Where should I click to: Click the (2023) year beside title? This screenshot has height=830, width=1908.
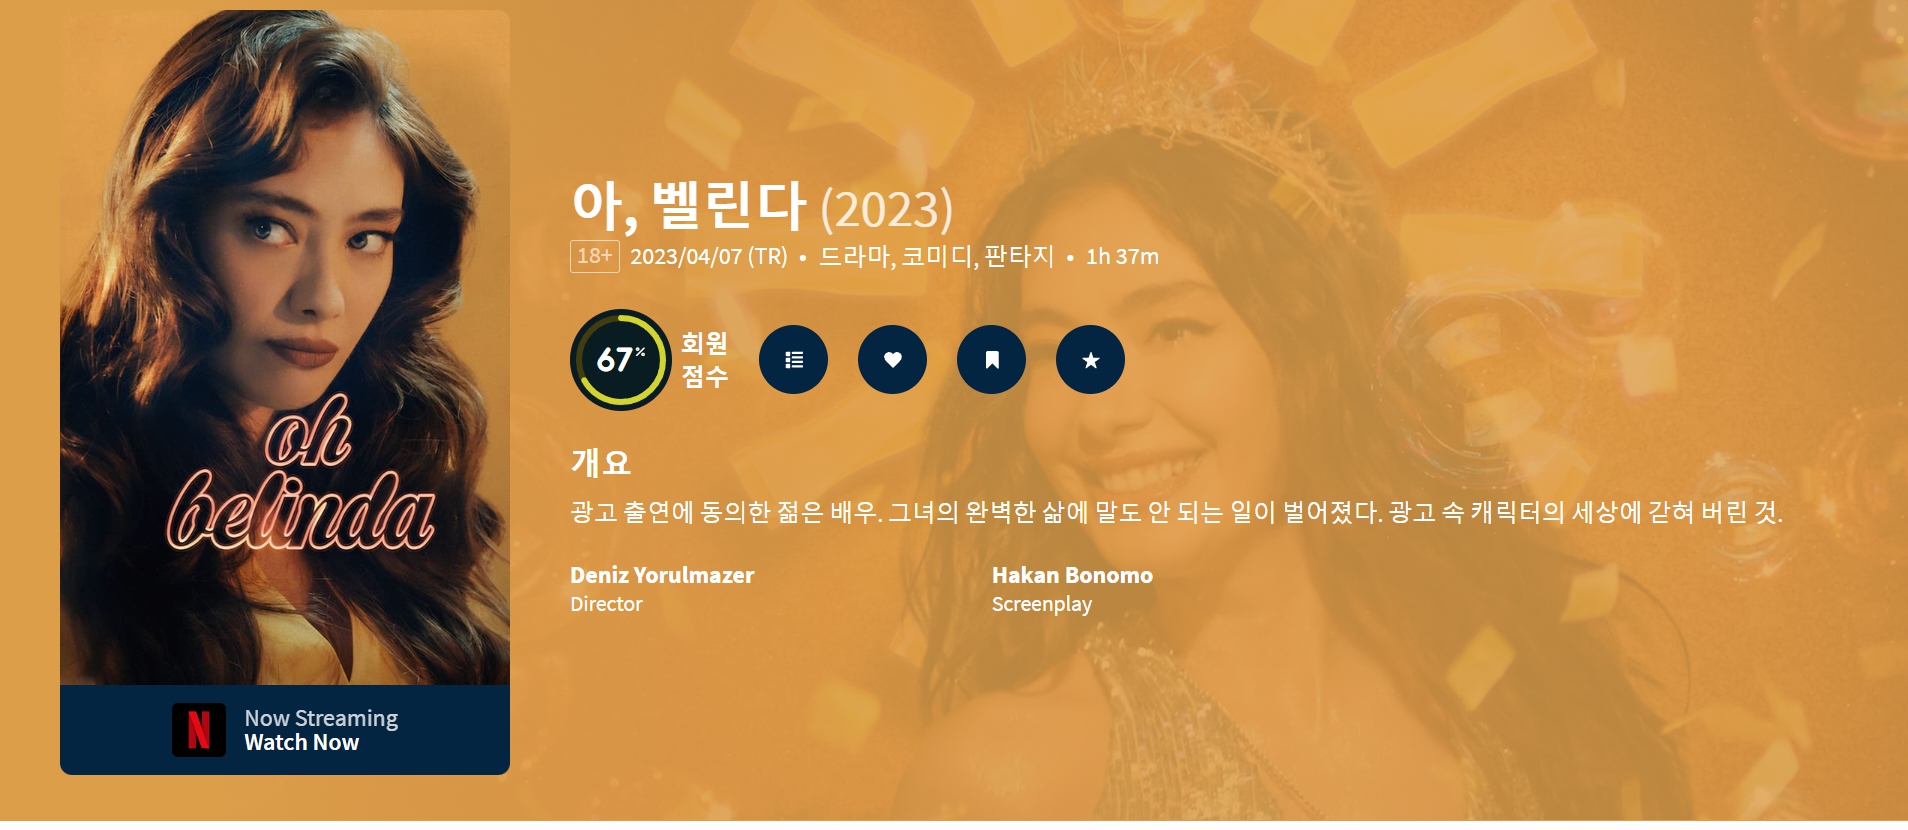(x=887, y=209)
